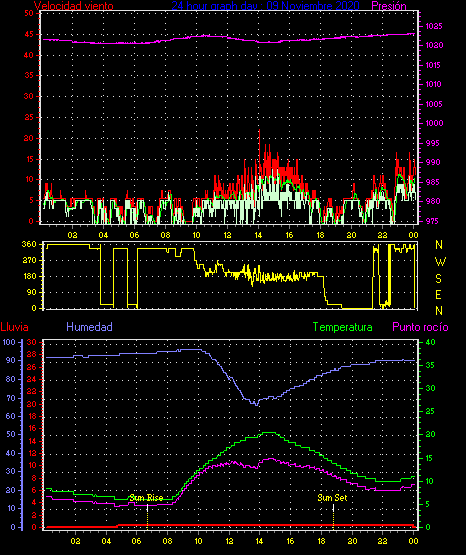Image resolution: width=466 pixels, height=555 pixels.
Task: Click the 'Presión' label in magenta
Action: (389, 6)
